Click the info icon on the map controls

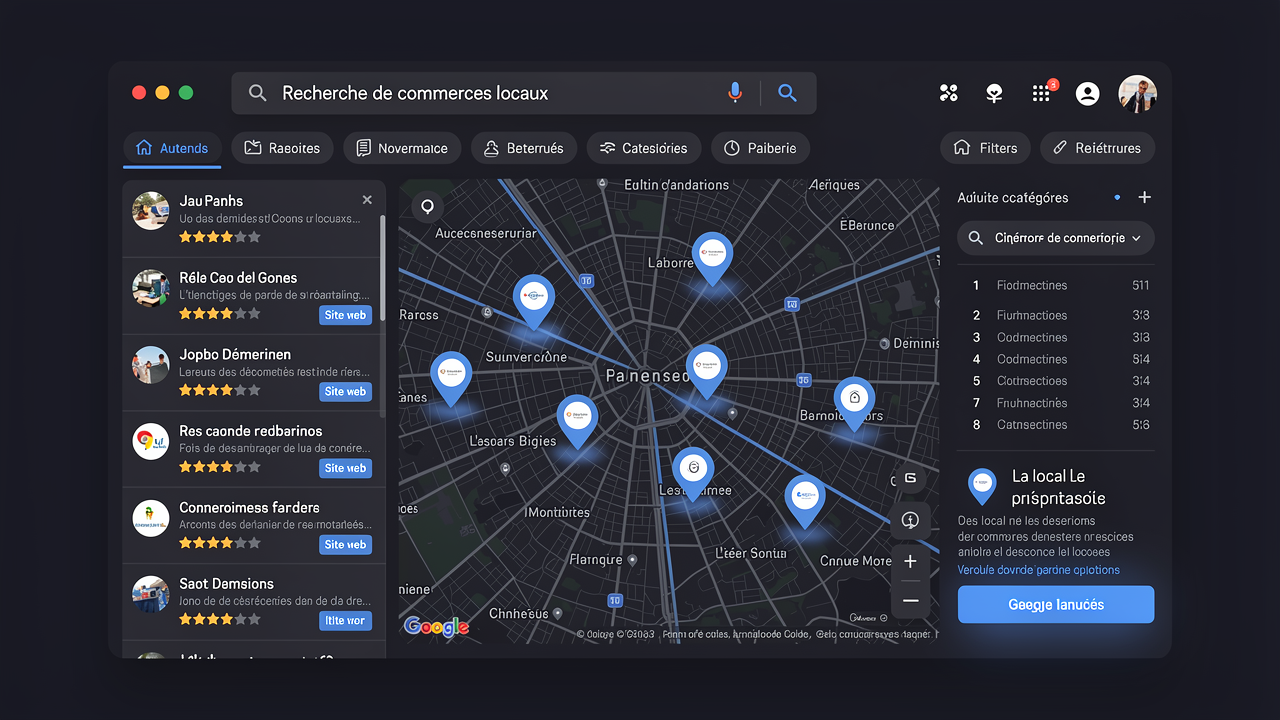pyautogui.click(x=910, y=520)
